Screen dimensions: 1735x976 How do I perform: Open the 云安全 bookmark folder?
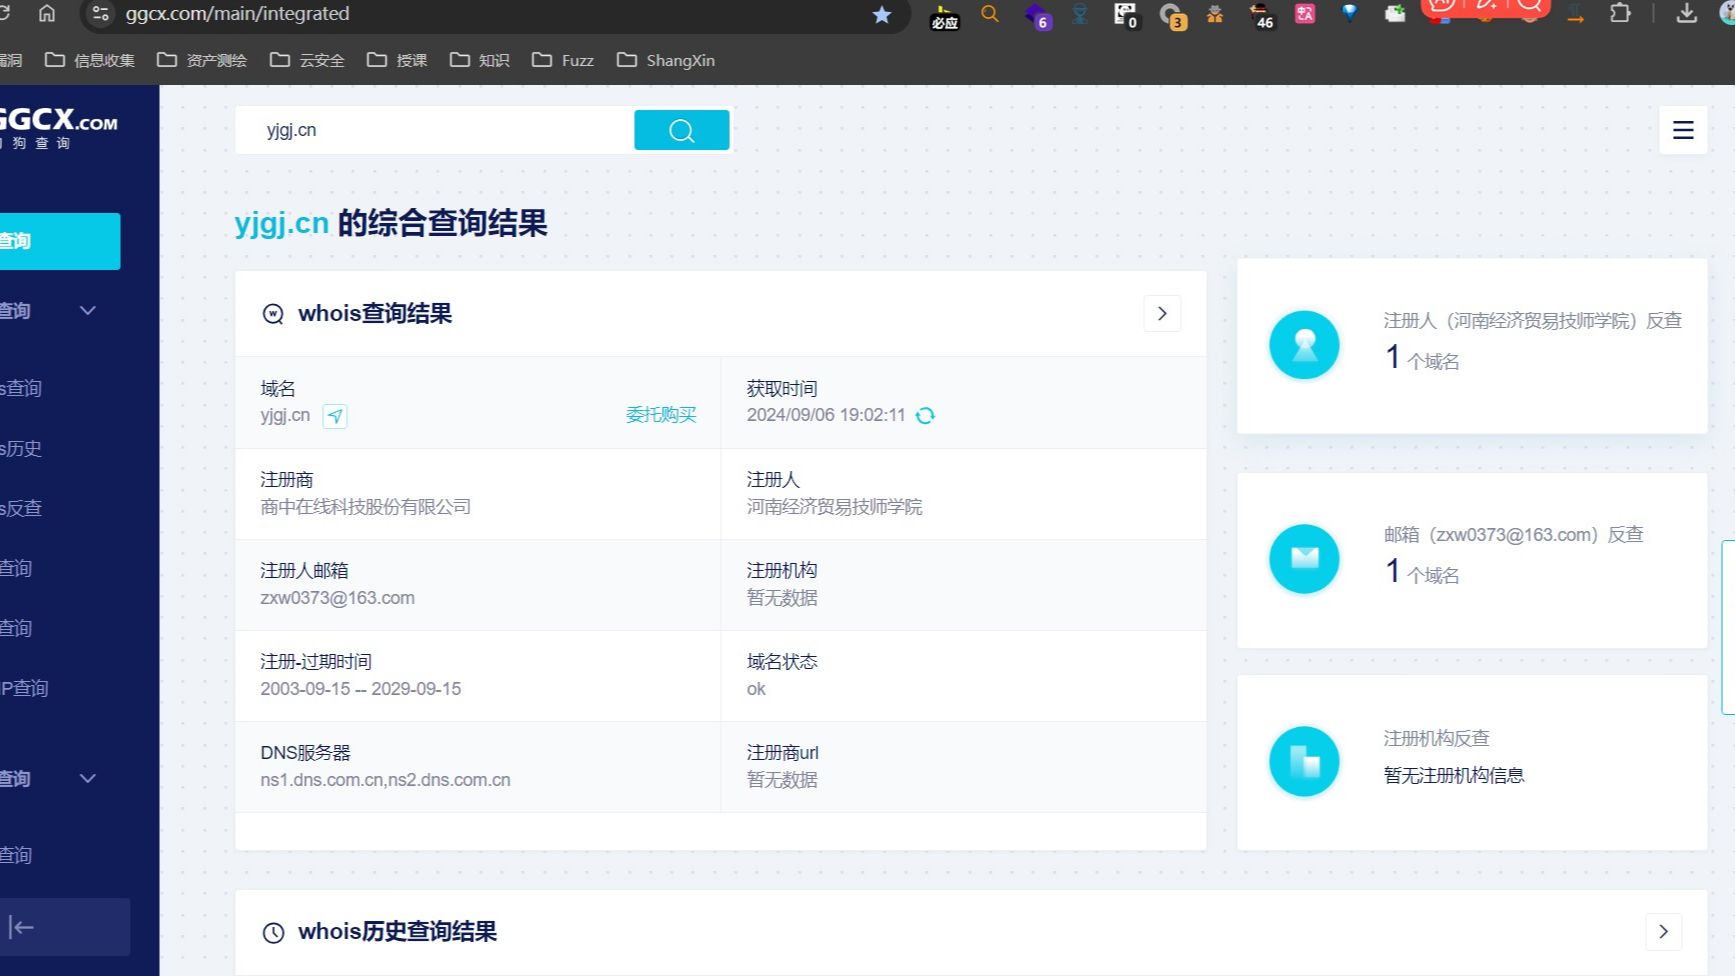(x=307, y=60)
